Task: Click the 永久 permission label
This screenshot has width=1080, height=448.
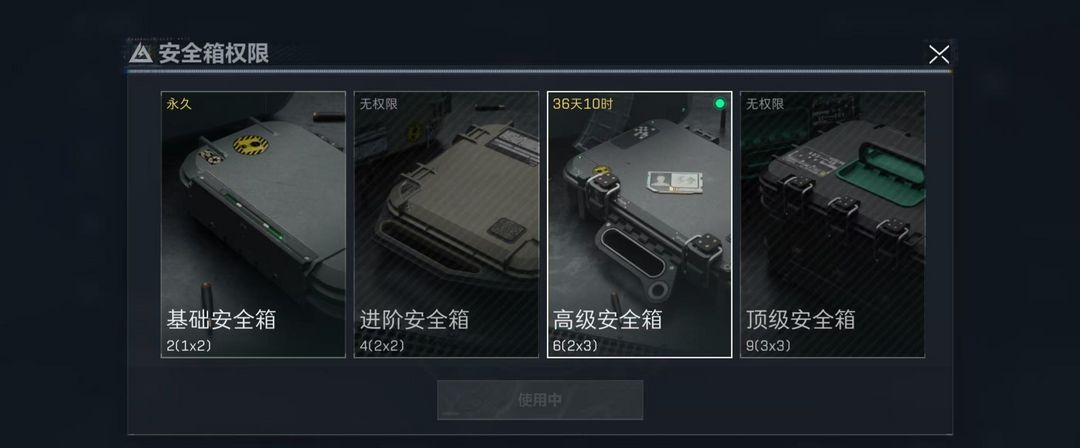Action: tap(178, 104)
